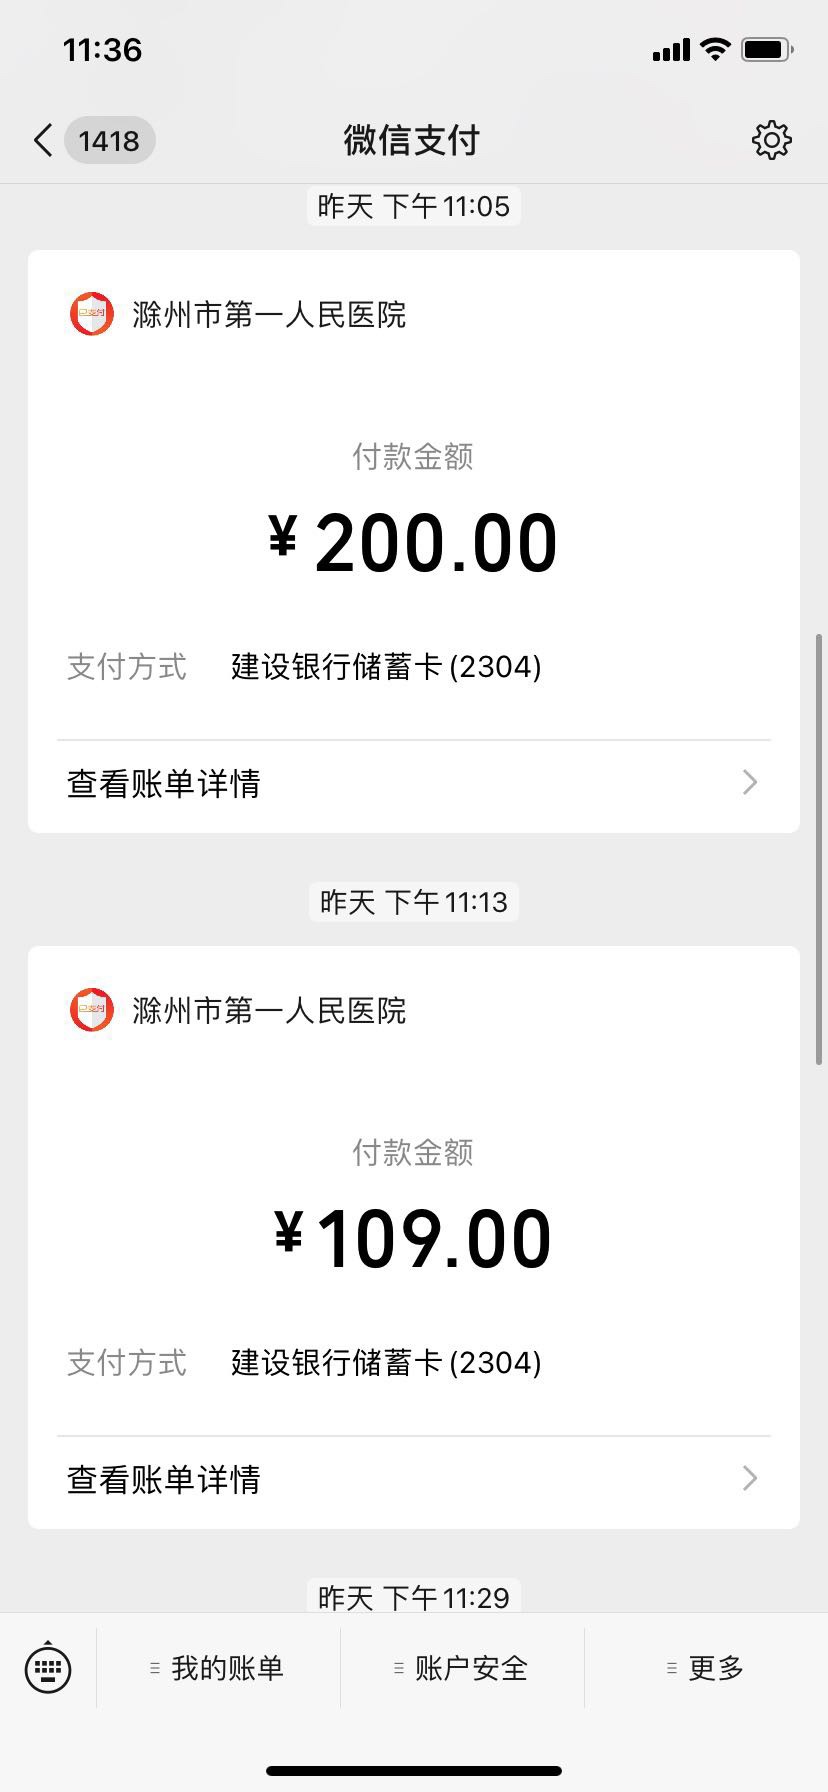Tap 滁州市第一人民医院 name on second card
Viewport: 828px width, 1792px height.
(269, 1010)
